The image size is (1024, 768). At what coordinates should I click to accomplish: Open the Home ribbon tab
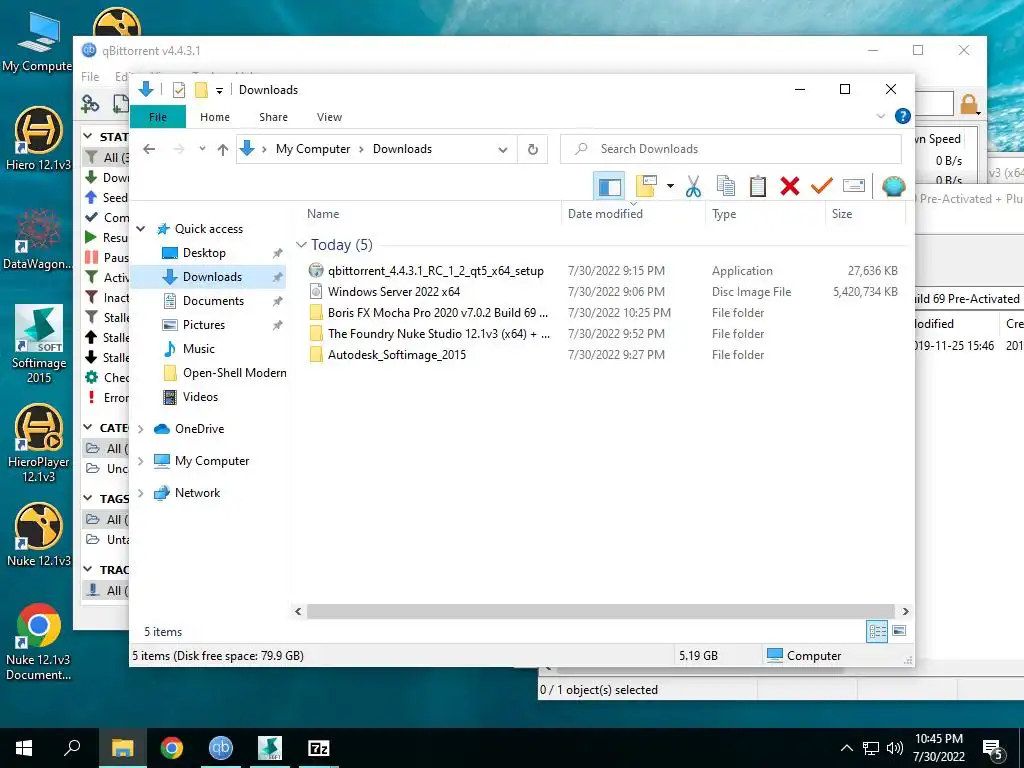coord(215,117)
